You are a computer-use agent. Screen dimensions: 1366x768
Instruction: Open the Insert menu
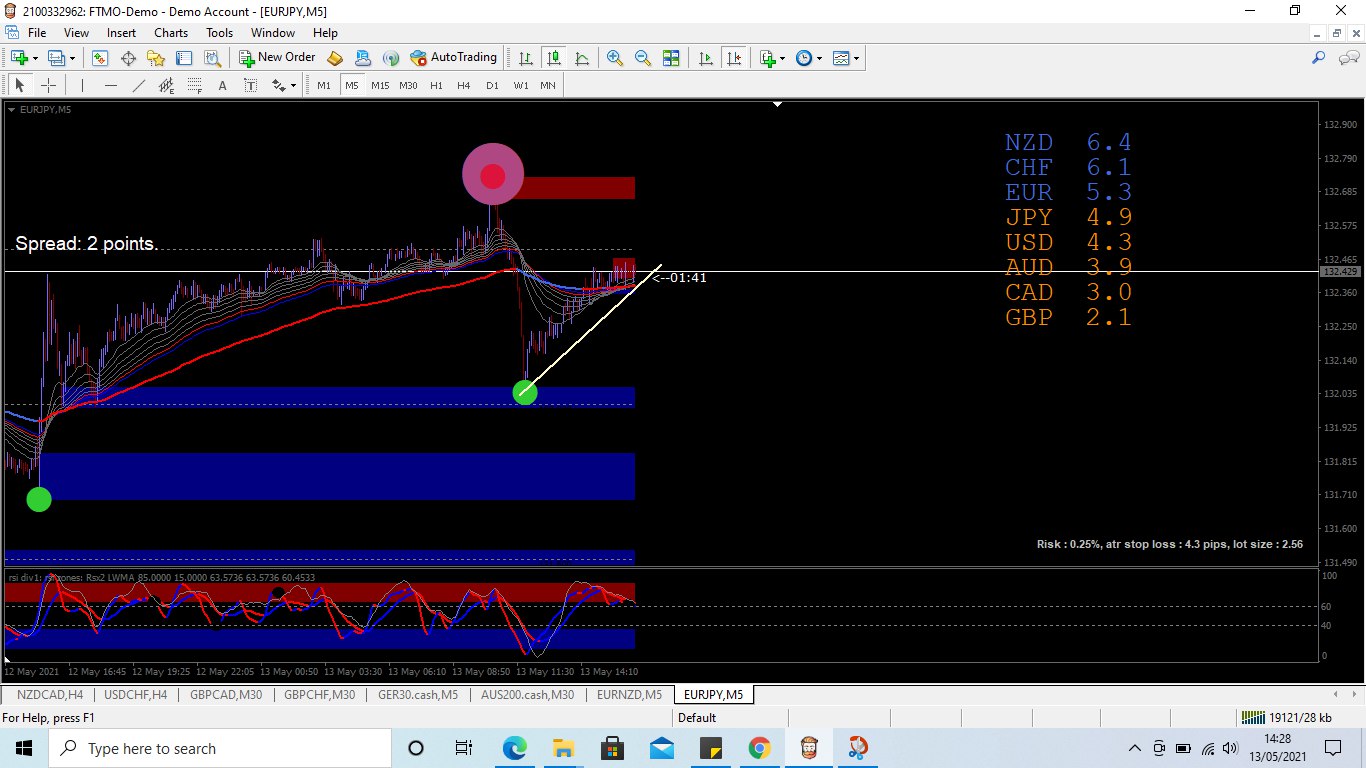[x=122, y=33]
